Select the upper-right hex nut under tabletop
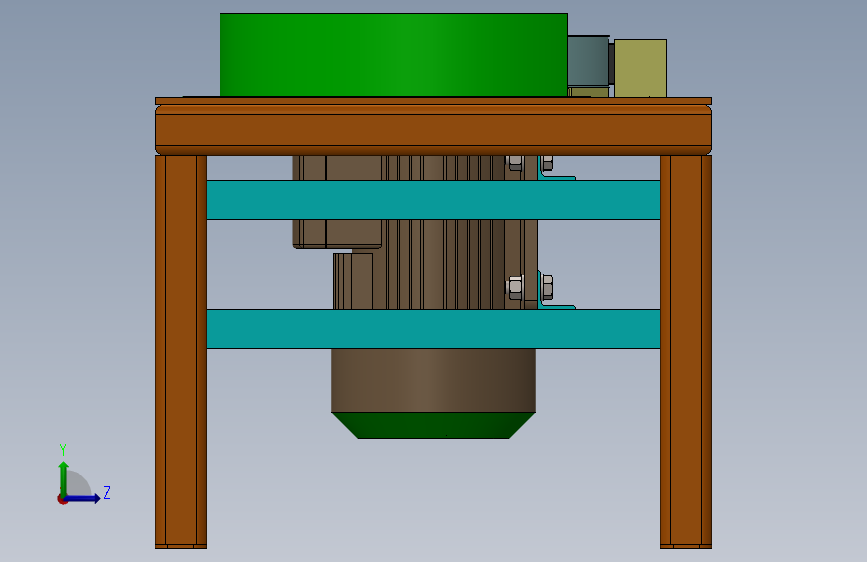This screenshot has width=867, height=562. 547,163
